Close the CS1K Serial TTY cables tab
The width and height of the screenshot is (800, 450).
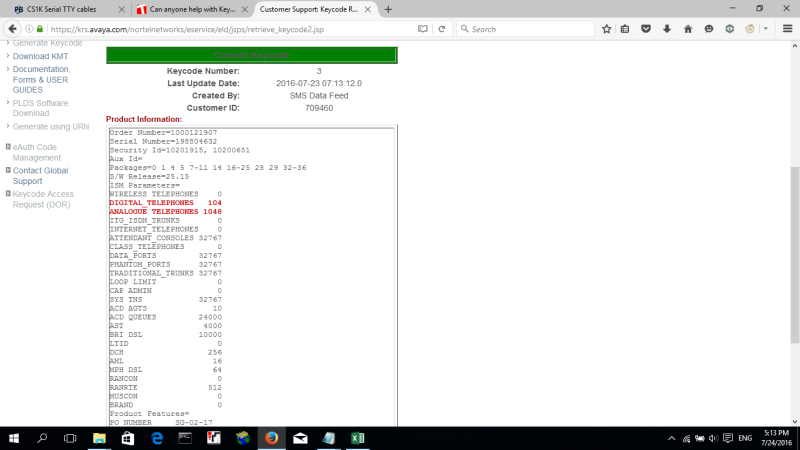[x=121, y=9]
